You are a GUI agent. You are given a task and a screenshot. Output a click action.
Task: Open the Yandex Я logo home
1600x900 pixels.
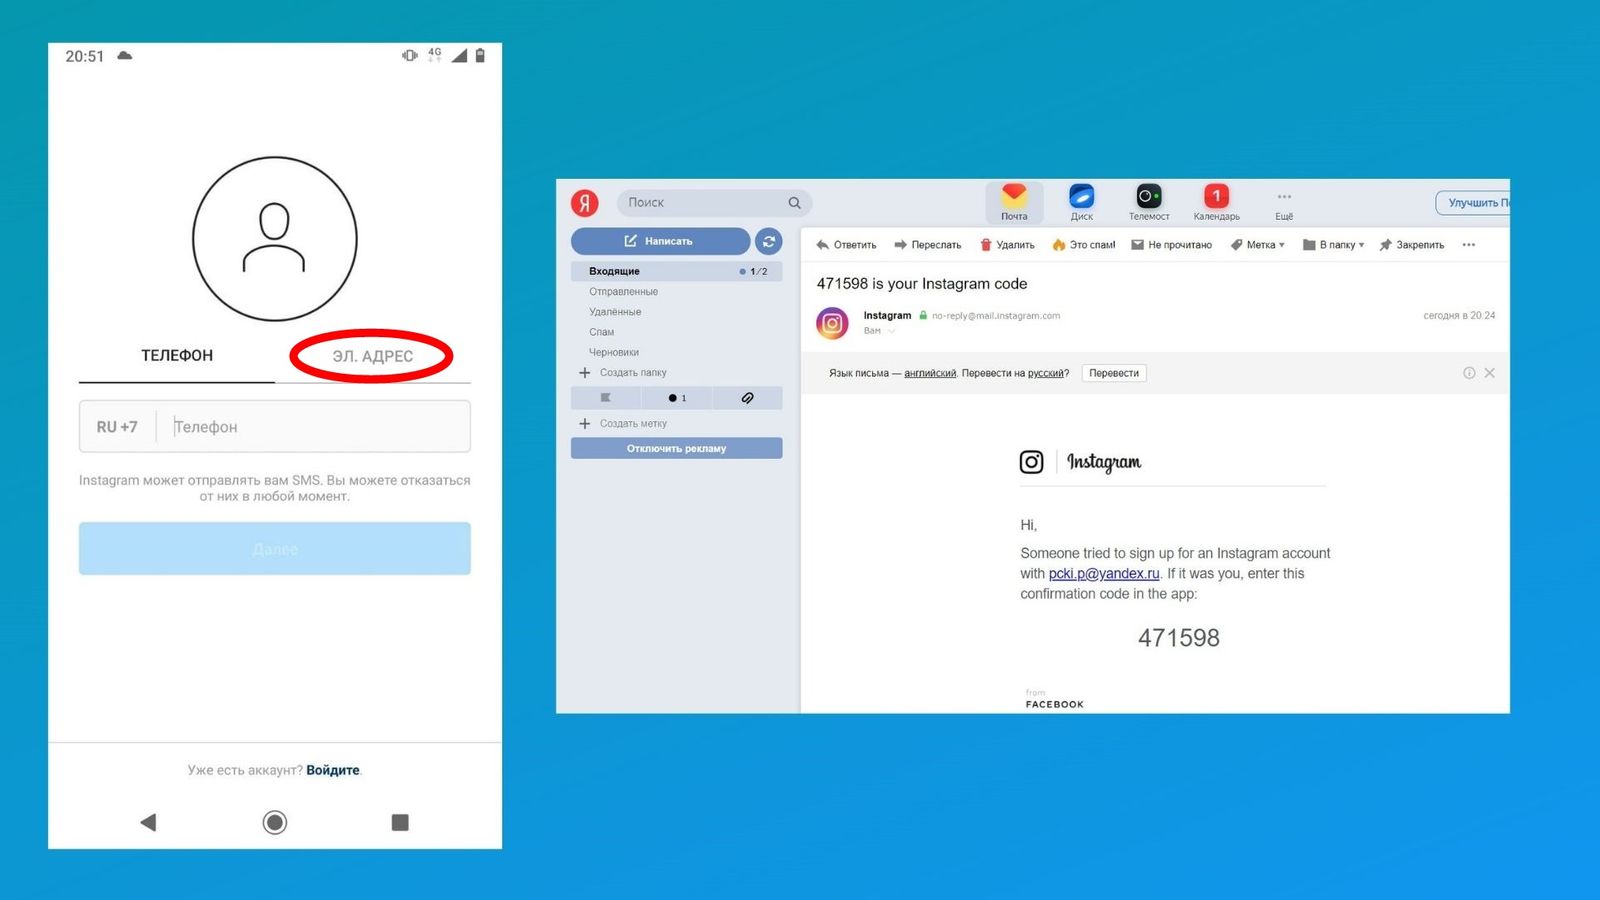[x=585, y=203]
